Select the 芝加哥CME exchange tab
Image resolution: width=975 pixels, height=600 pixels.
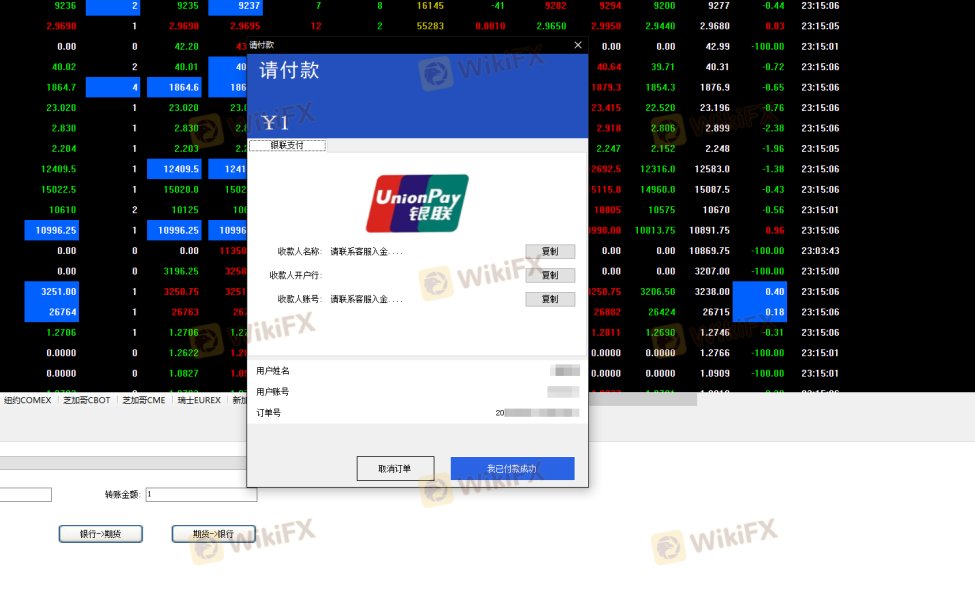click(x=144, y=400)
